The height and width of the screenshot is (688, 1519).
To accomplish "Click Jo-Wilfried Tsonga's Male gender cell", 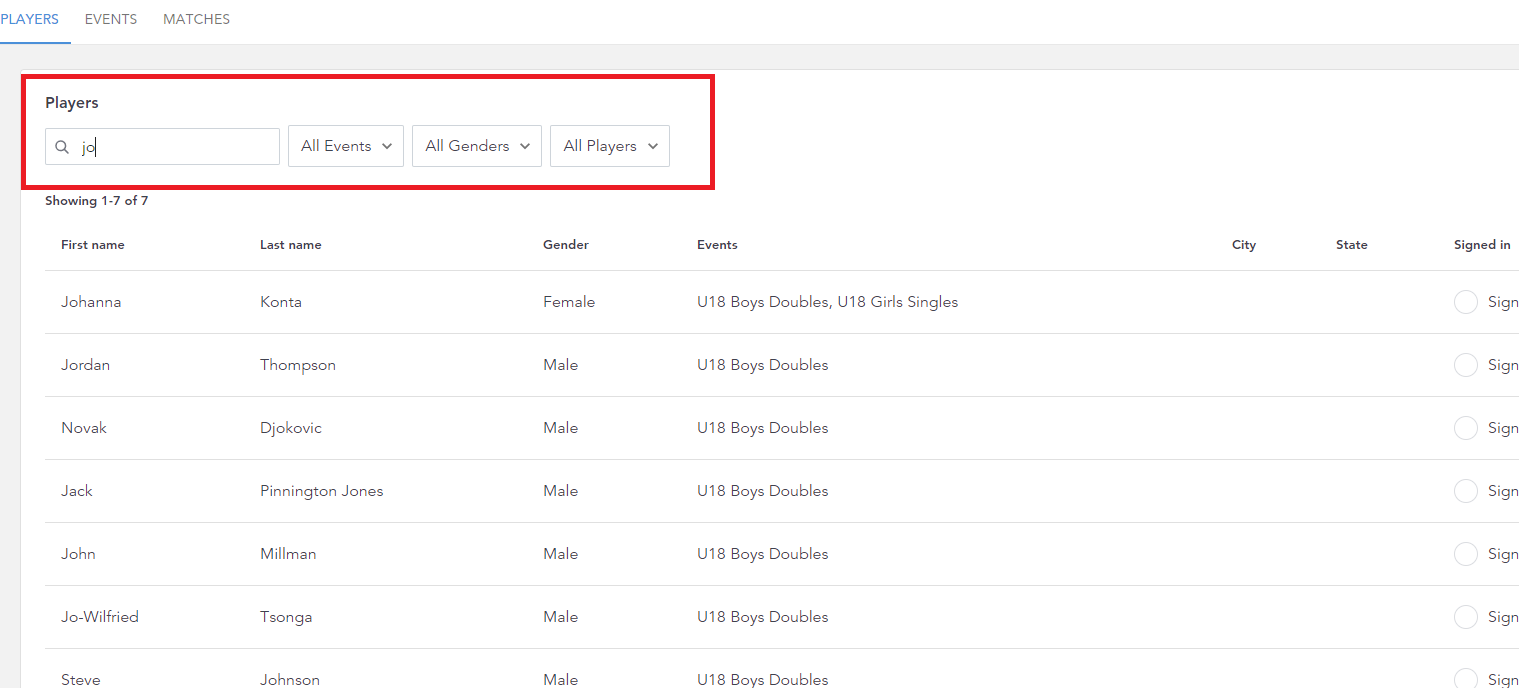I will point(561,617).
